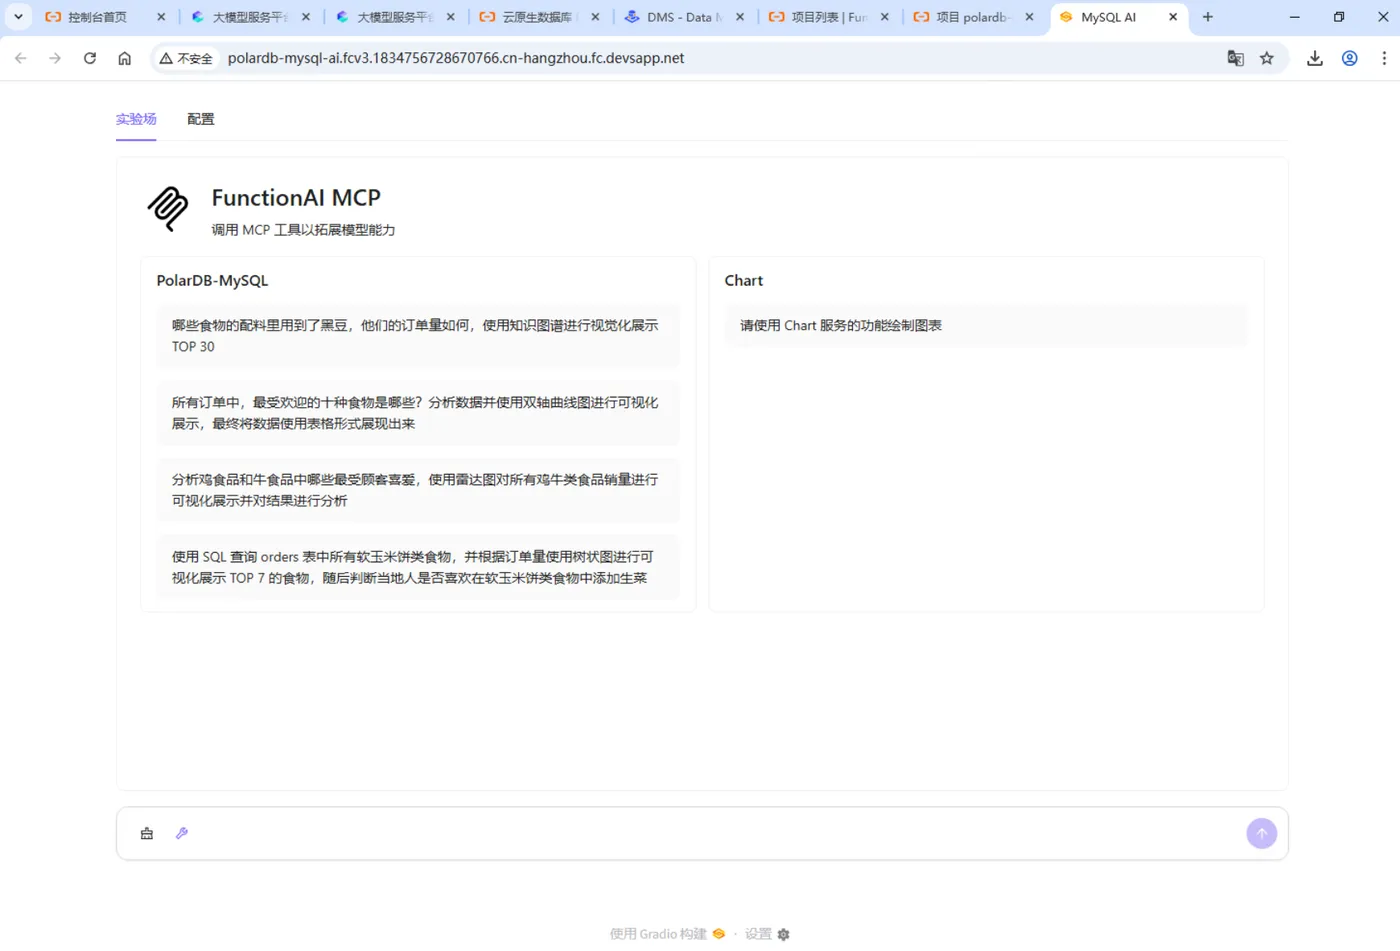Click the 调用 MCP 工具以拓展模型能力 subtitle
The image size is (1400, 951).
click(303, 230)
